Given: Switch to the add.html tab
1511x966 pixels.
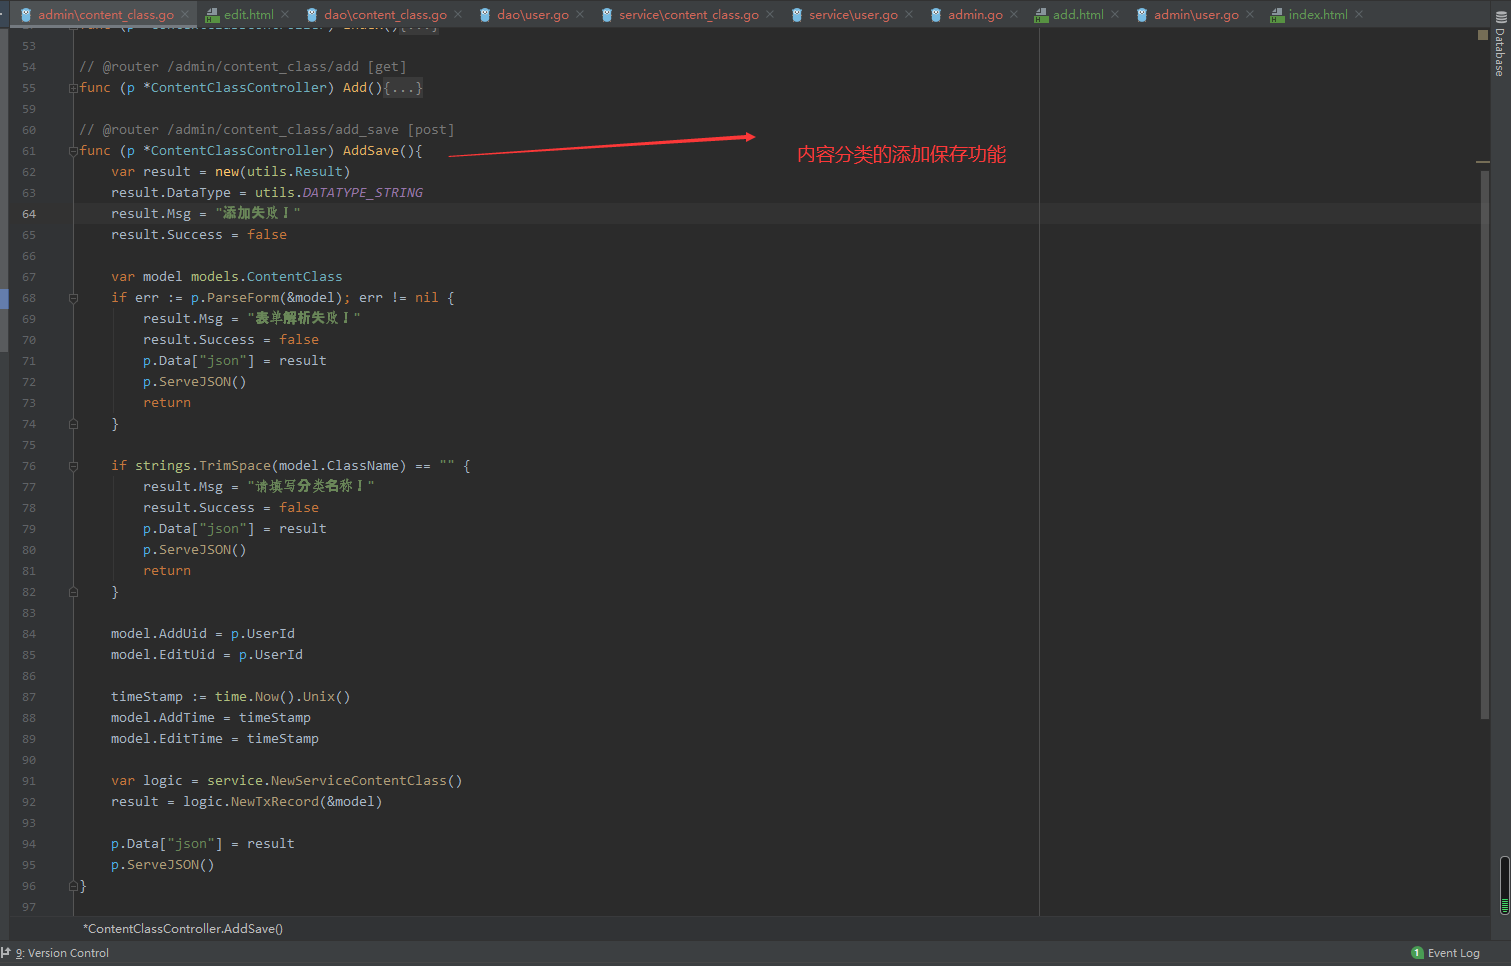Looking at the screenshot, I should click(x=1077, y=15).
